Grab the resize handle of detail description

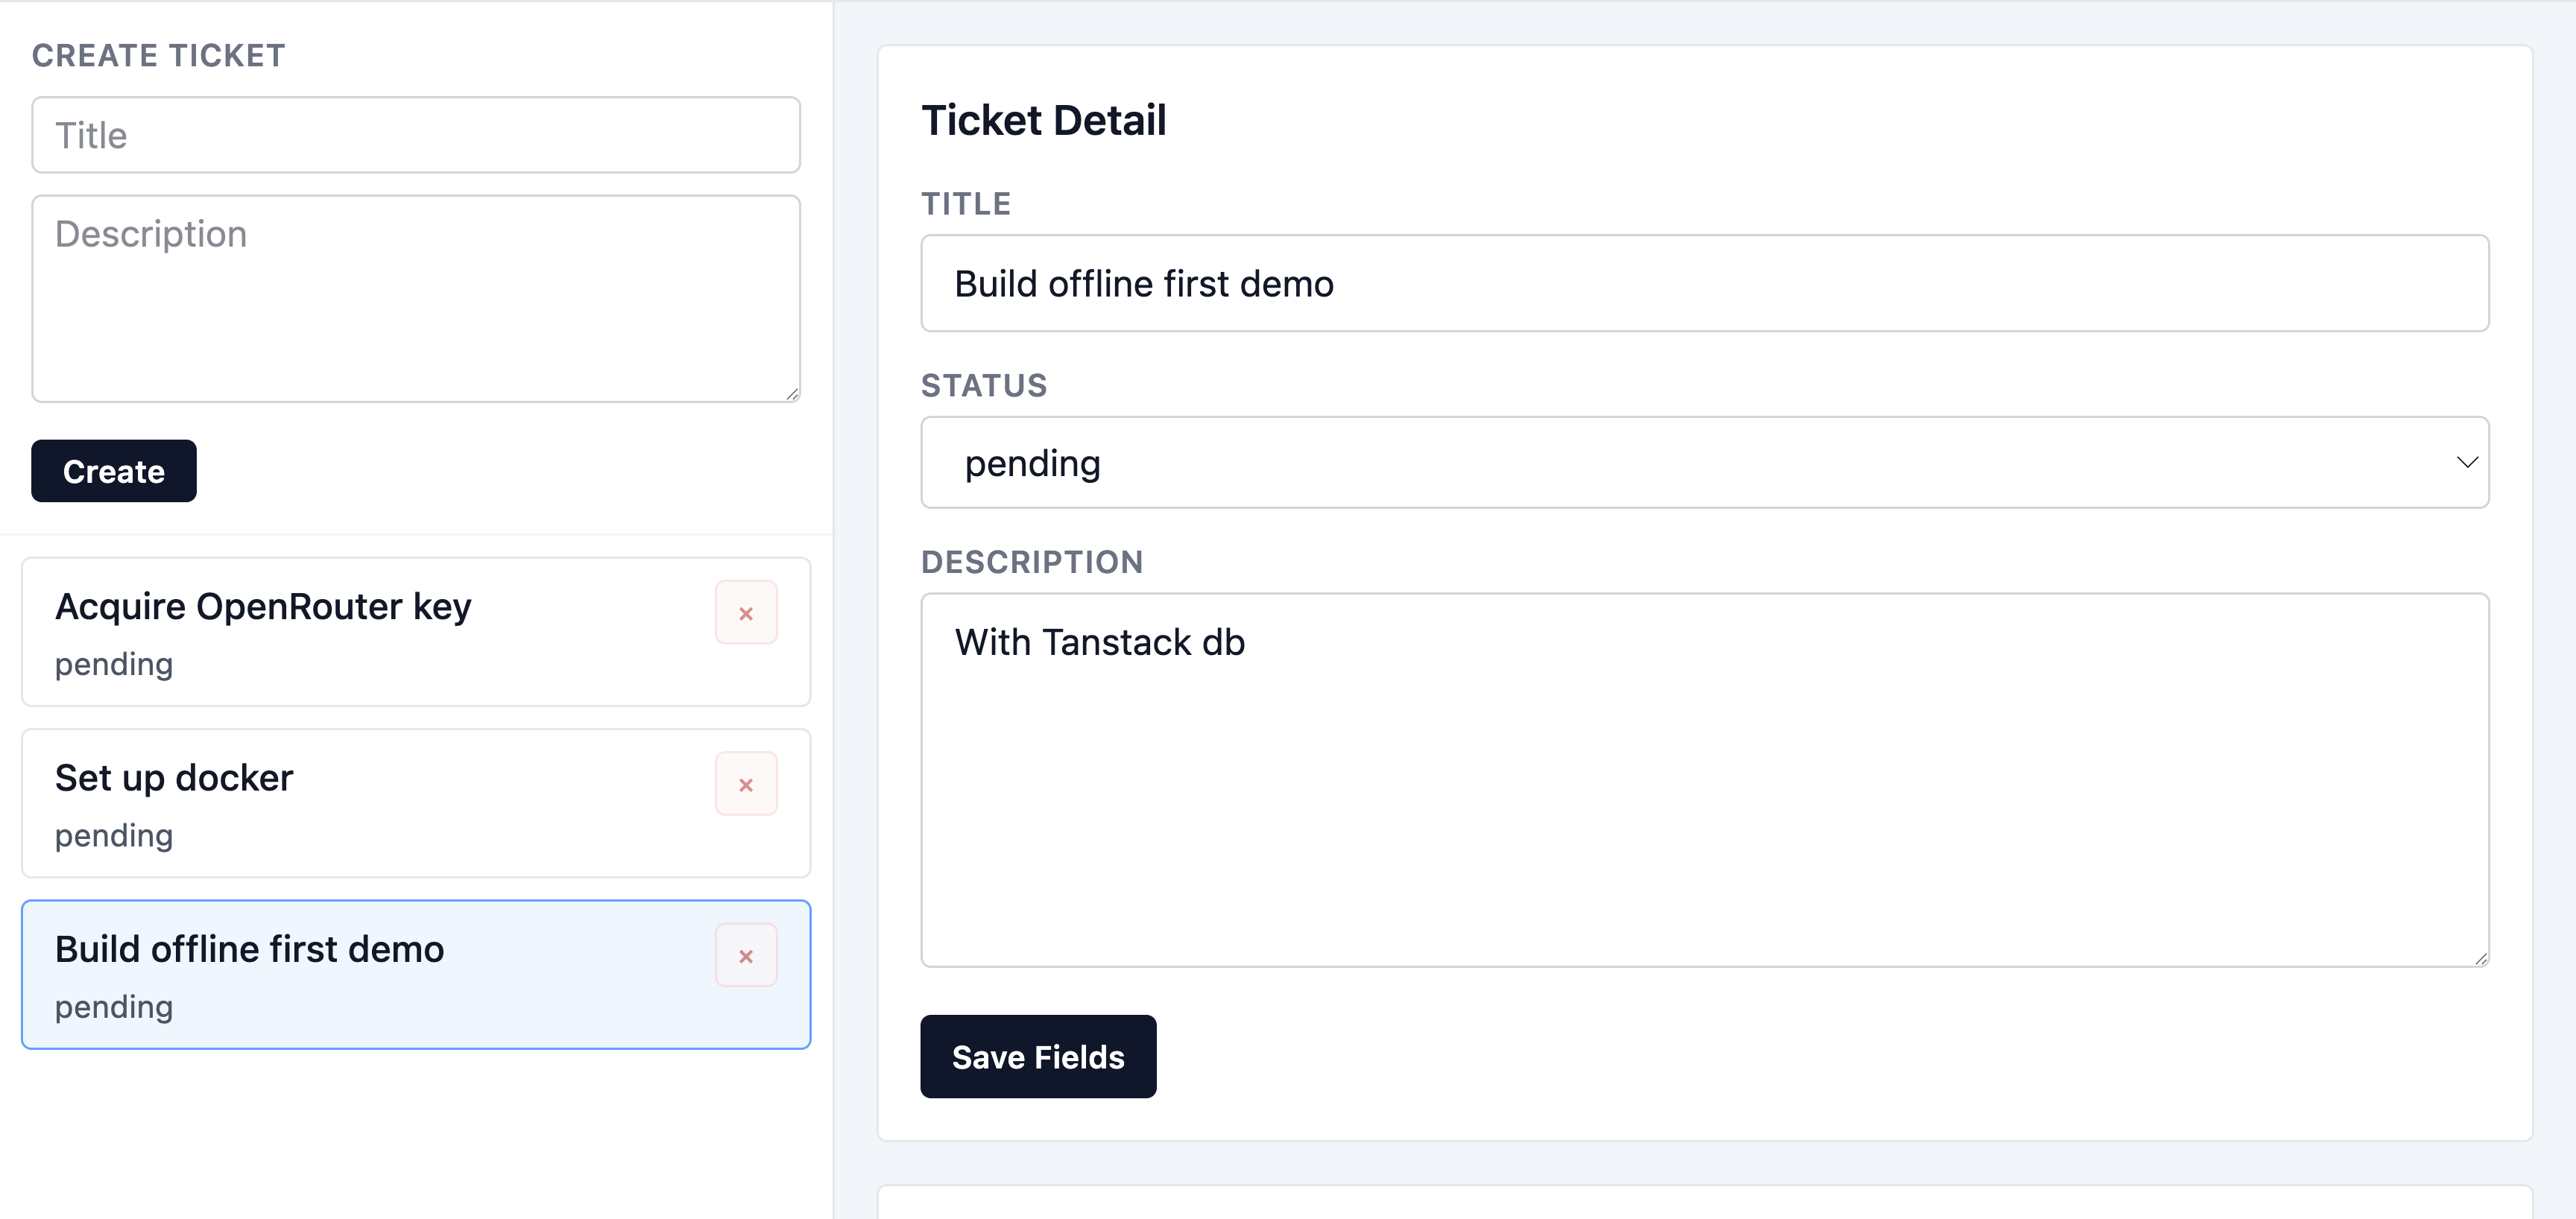pos(2480,958)
